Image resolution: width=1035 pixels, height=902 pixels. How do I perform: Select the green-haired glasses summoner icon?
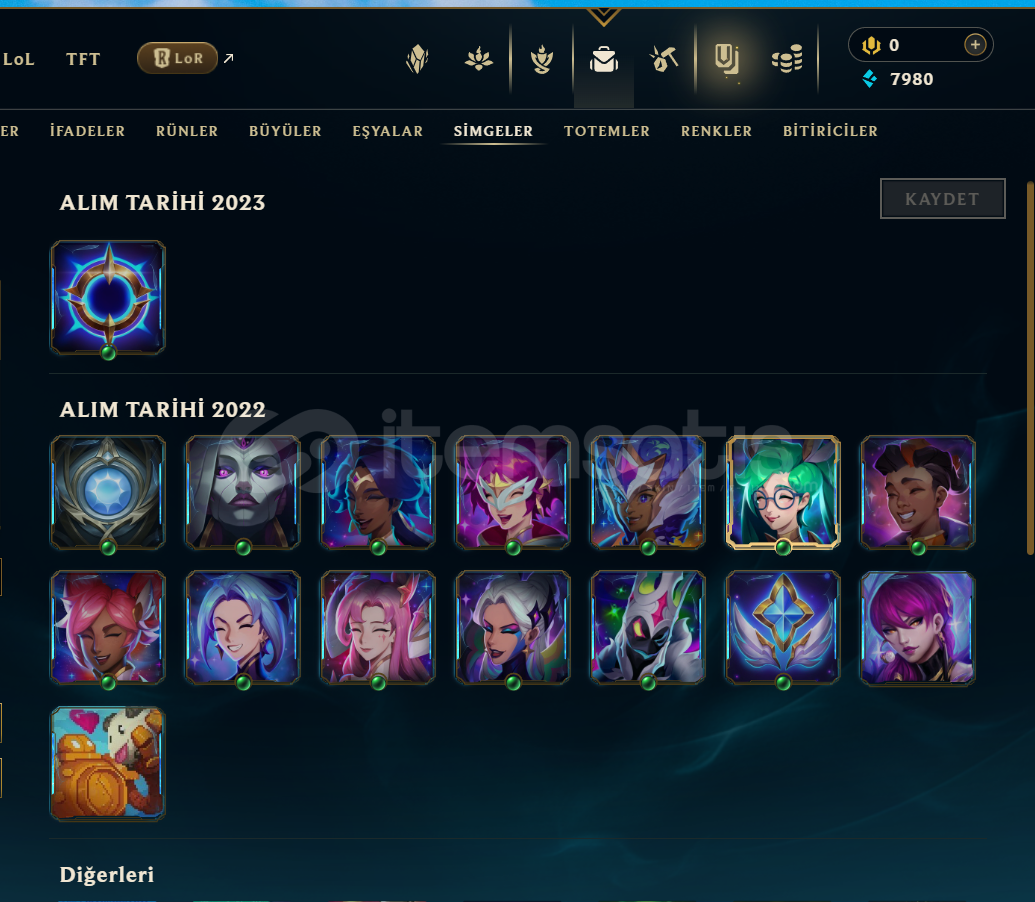coord(783,492)
